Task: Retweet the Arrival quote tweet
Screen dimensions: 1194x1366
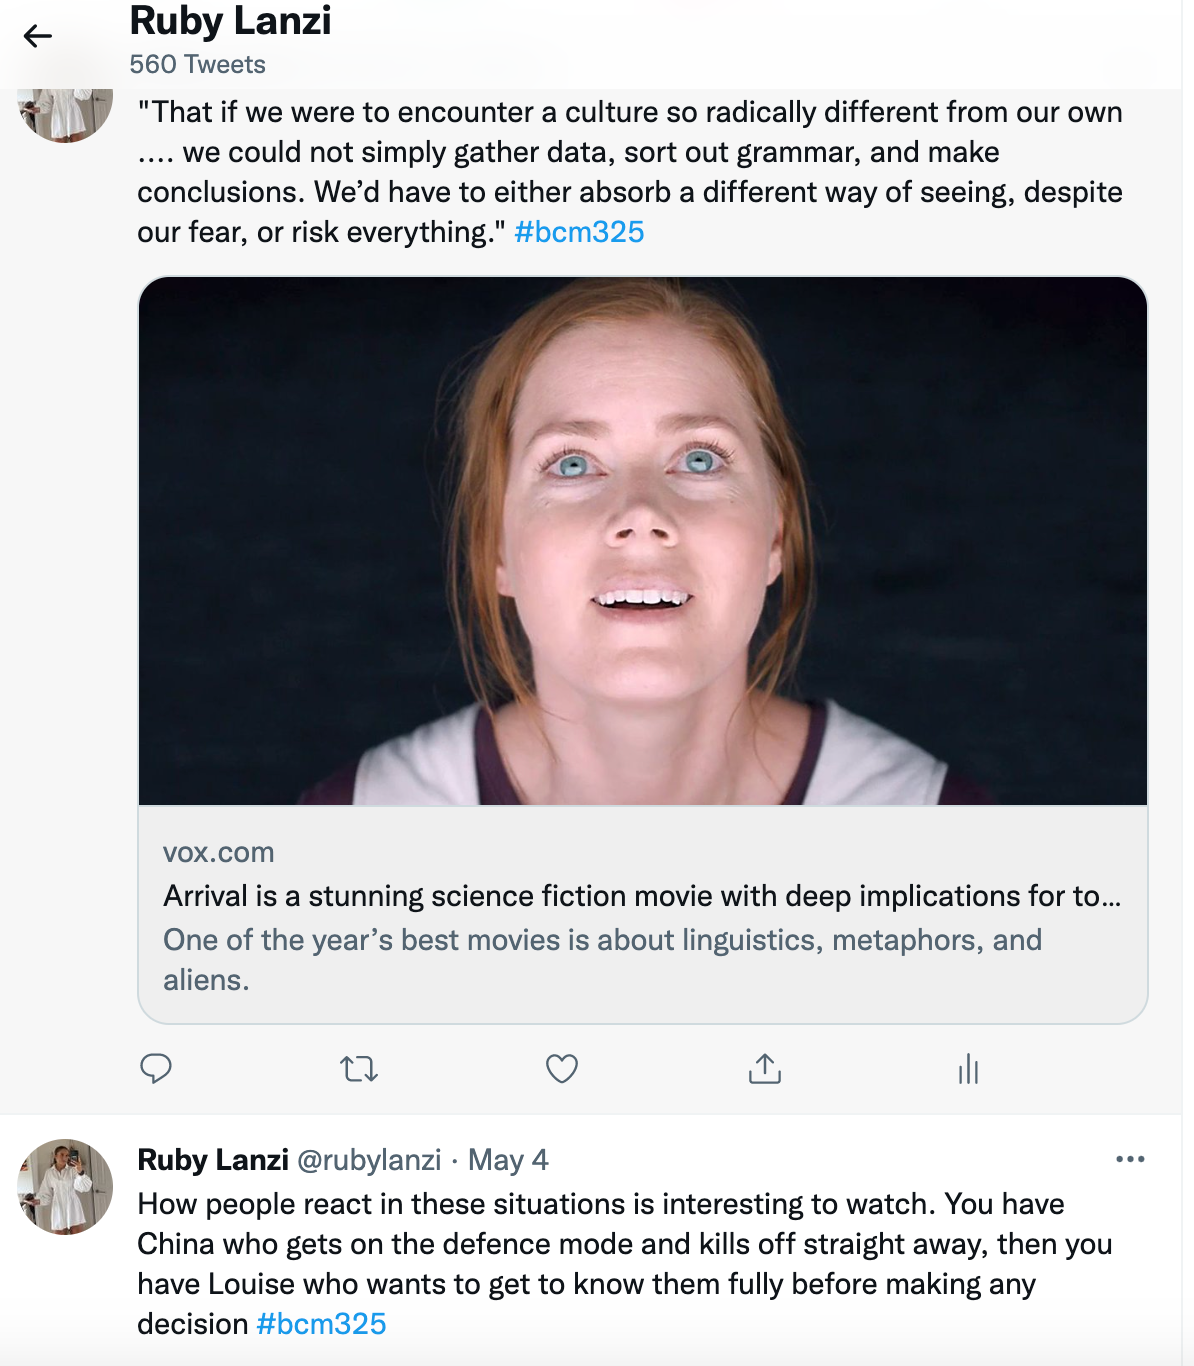Action: click(359, 1069)
